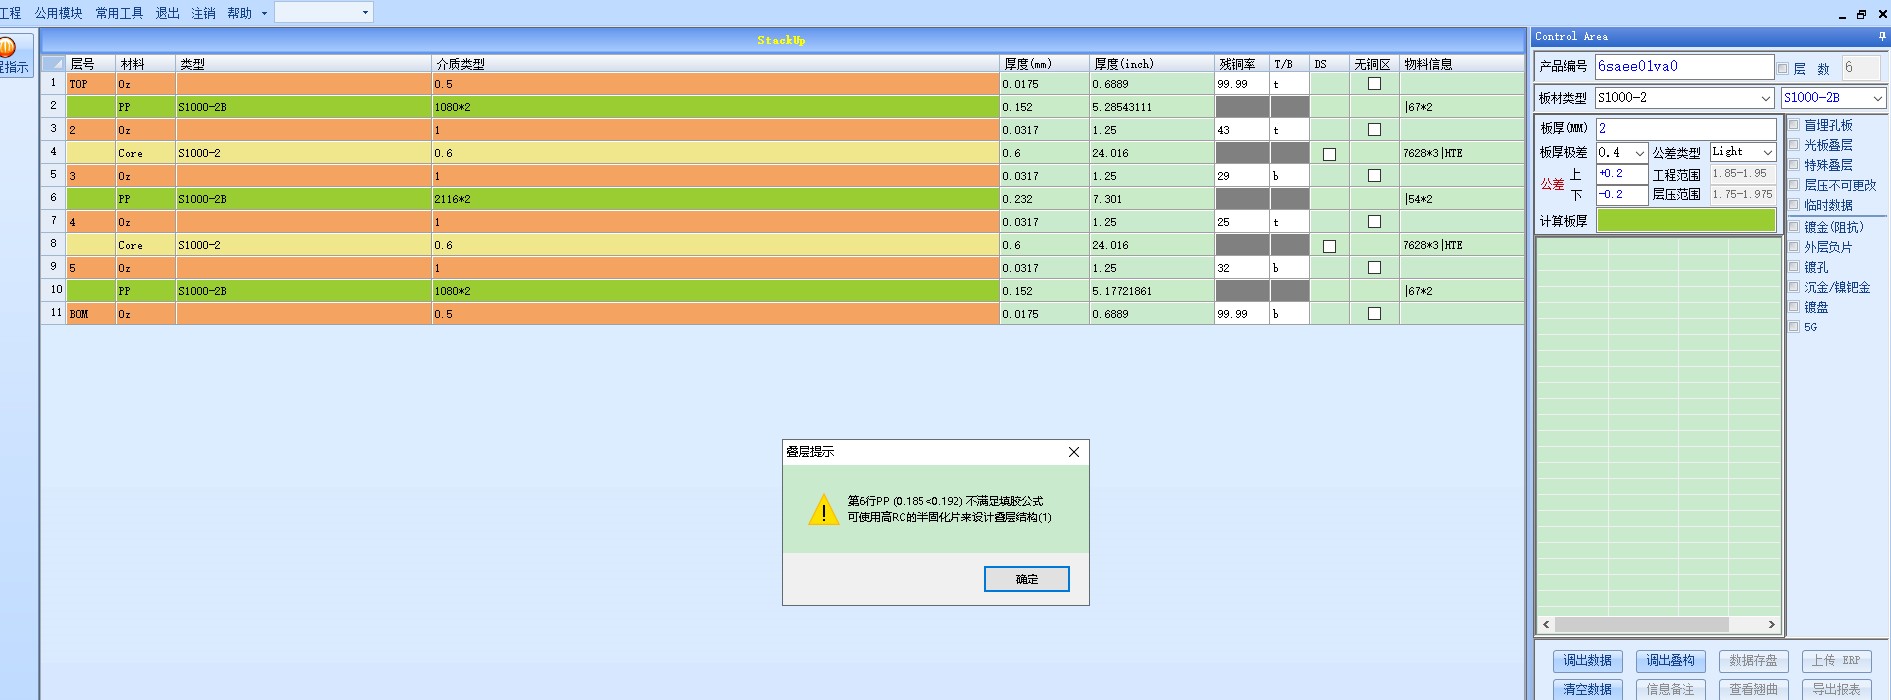
Task: Open the S1000-2B dropdown in Control Area
Action: [x=1877, y=98]
